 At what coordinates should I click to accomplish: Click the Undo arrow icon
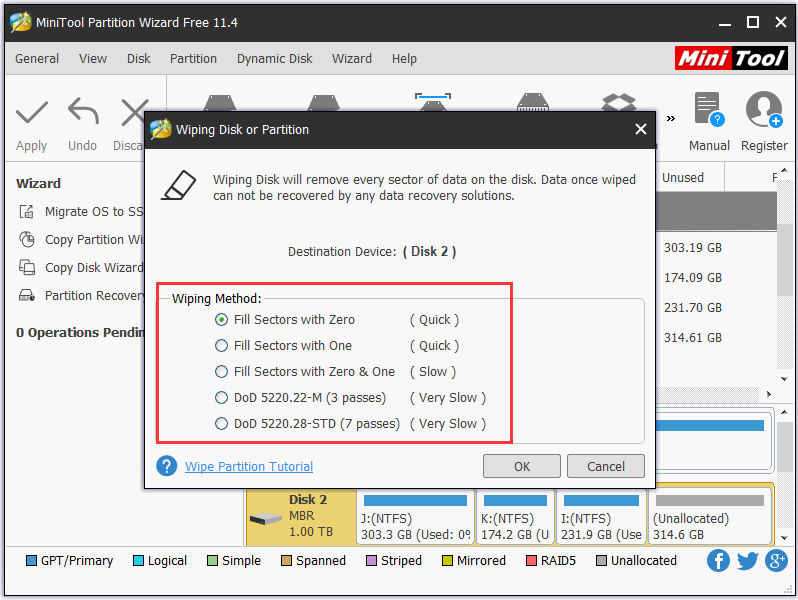coord(83,111)
